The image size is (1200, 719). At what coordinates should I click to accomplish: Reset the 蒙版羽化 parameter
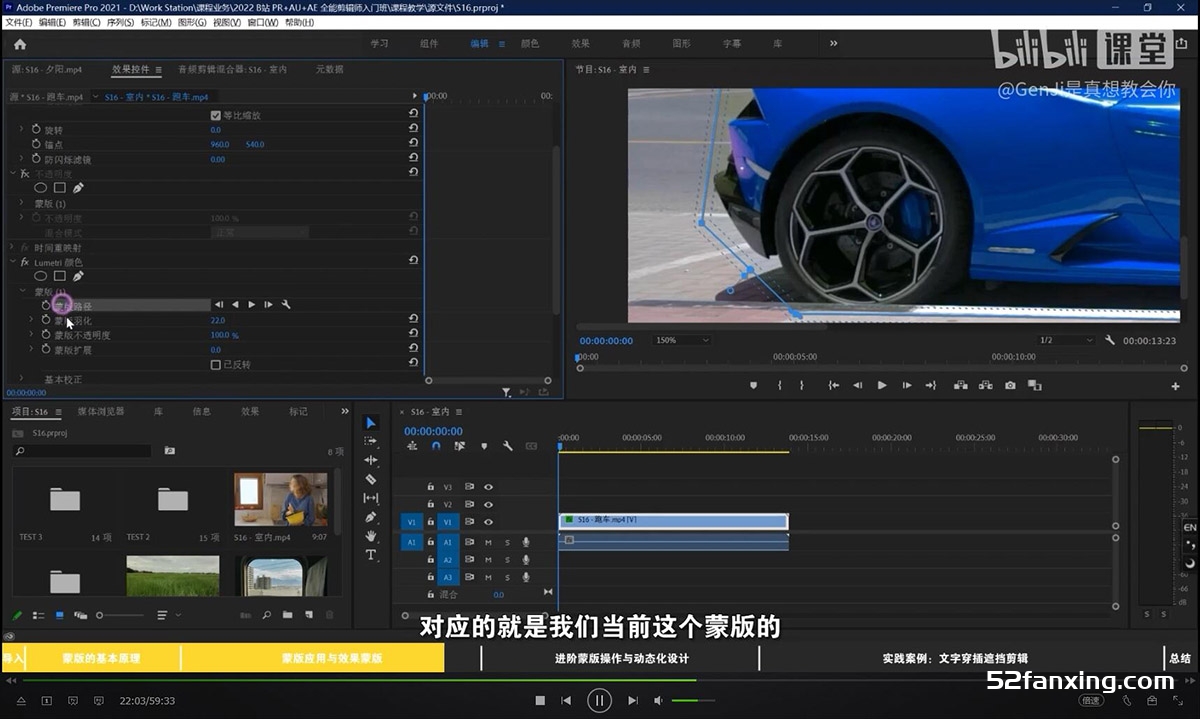click(x=413, y=320)
